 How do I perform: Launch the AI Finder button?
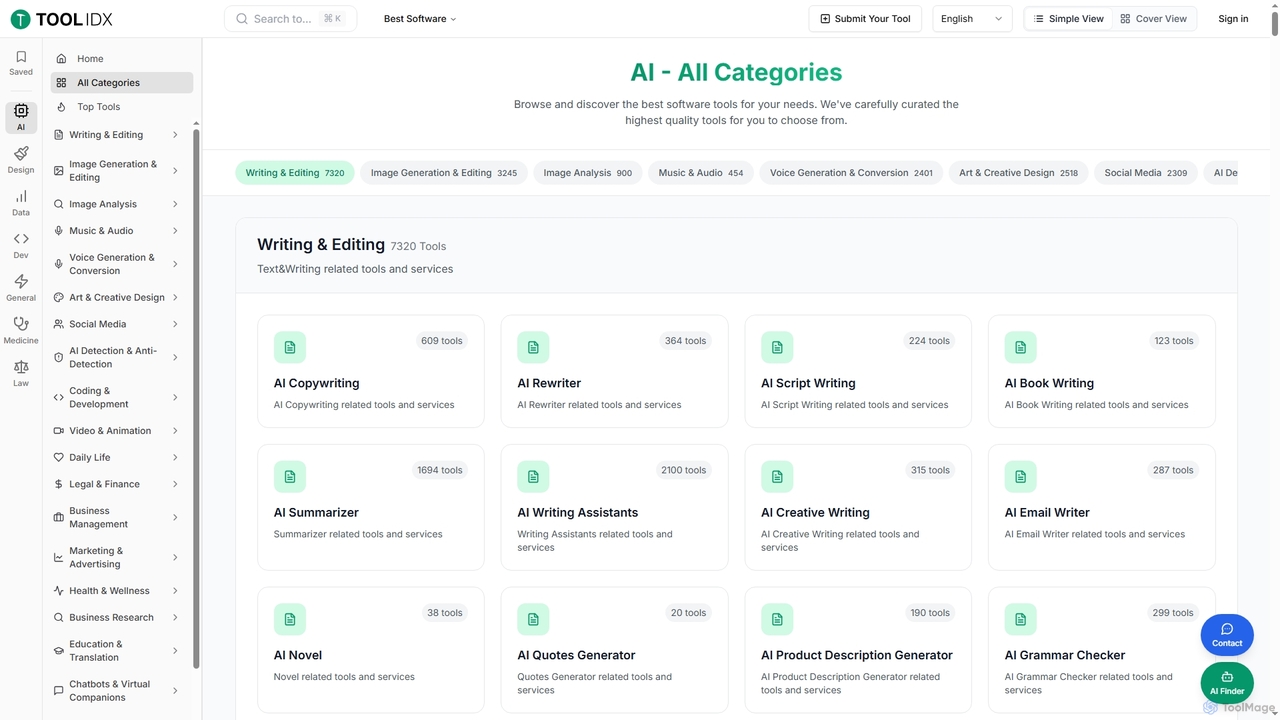pyautogui.click(x=1227, y=683)
